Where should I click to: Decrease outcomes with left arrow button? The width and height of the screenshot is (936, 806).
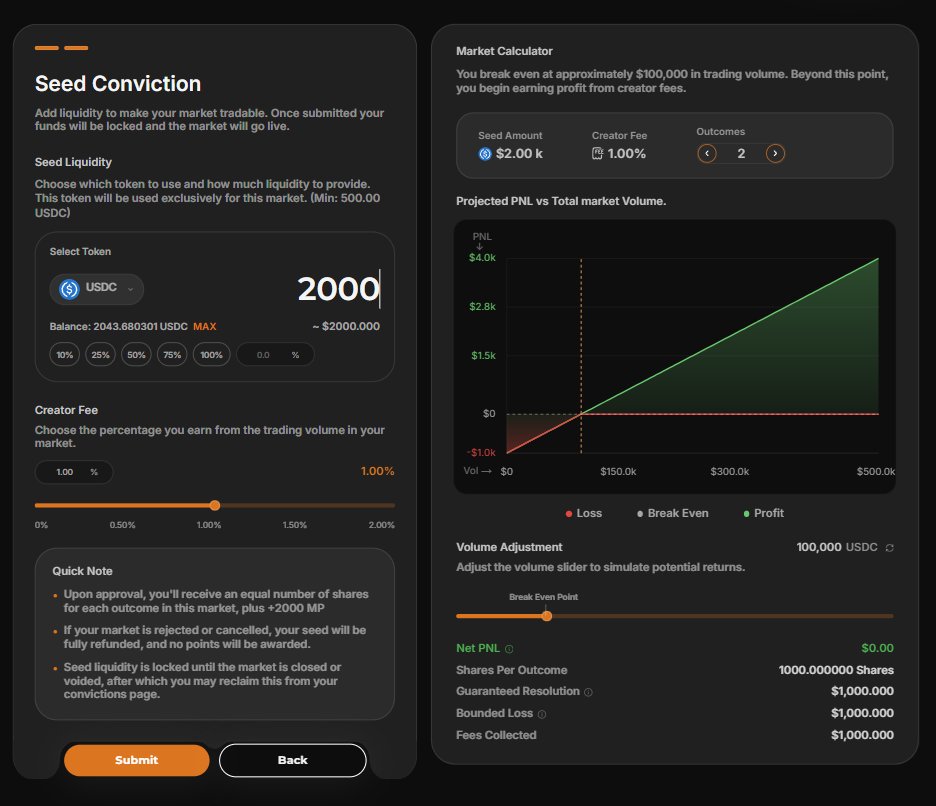(707, 153)
